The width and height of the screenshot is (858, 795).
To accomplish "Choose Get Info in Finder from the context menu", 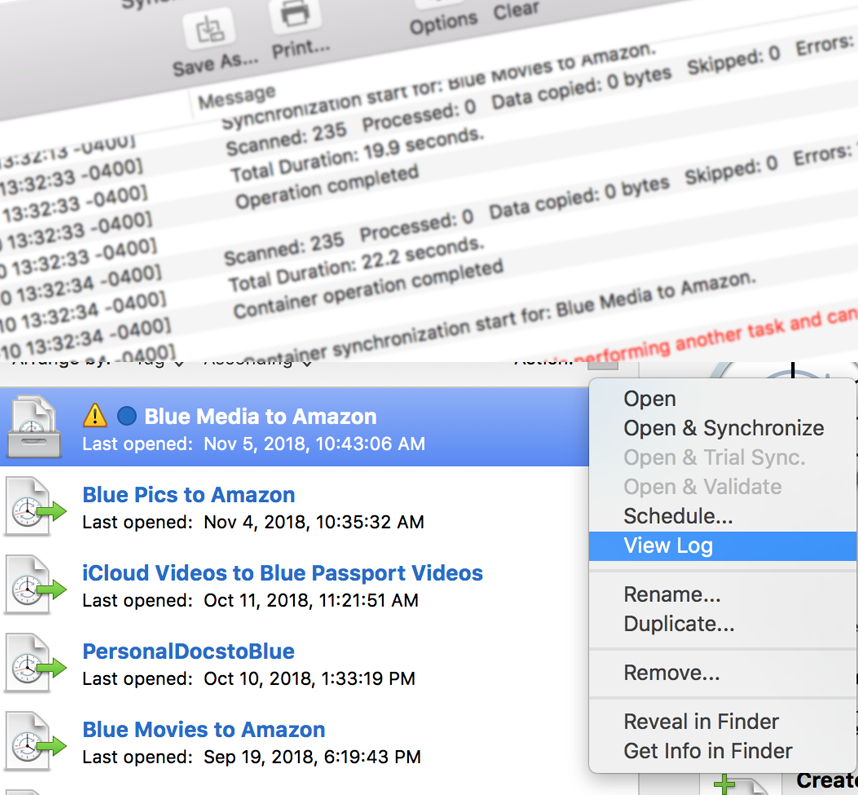I will click(x=722, y=751).
